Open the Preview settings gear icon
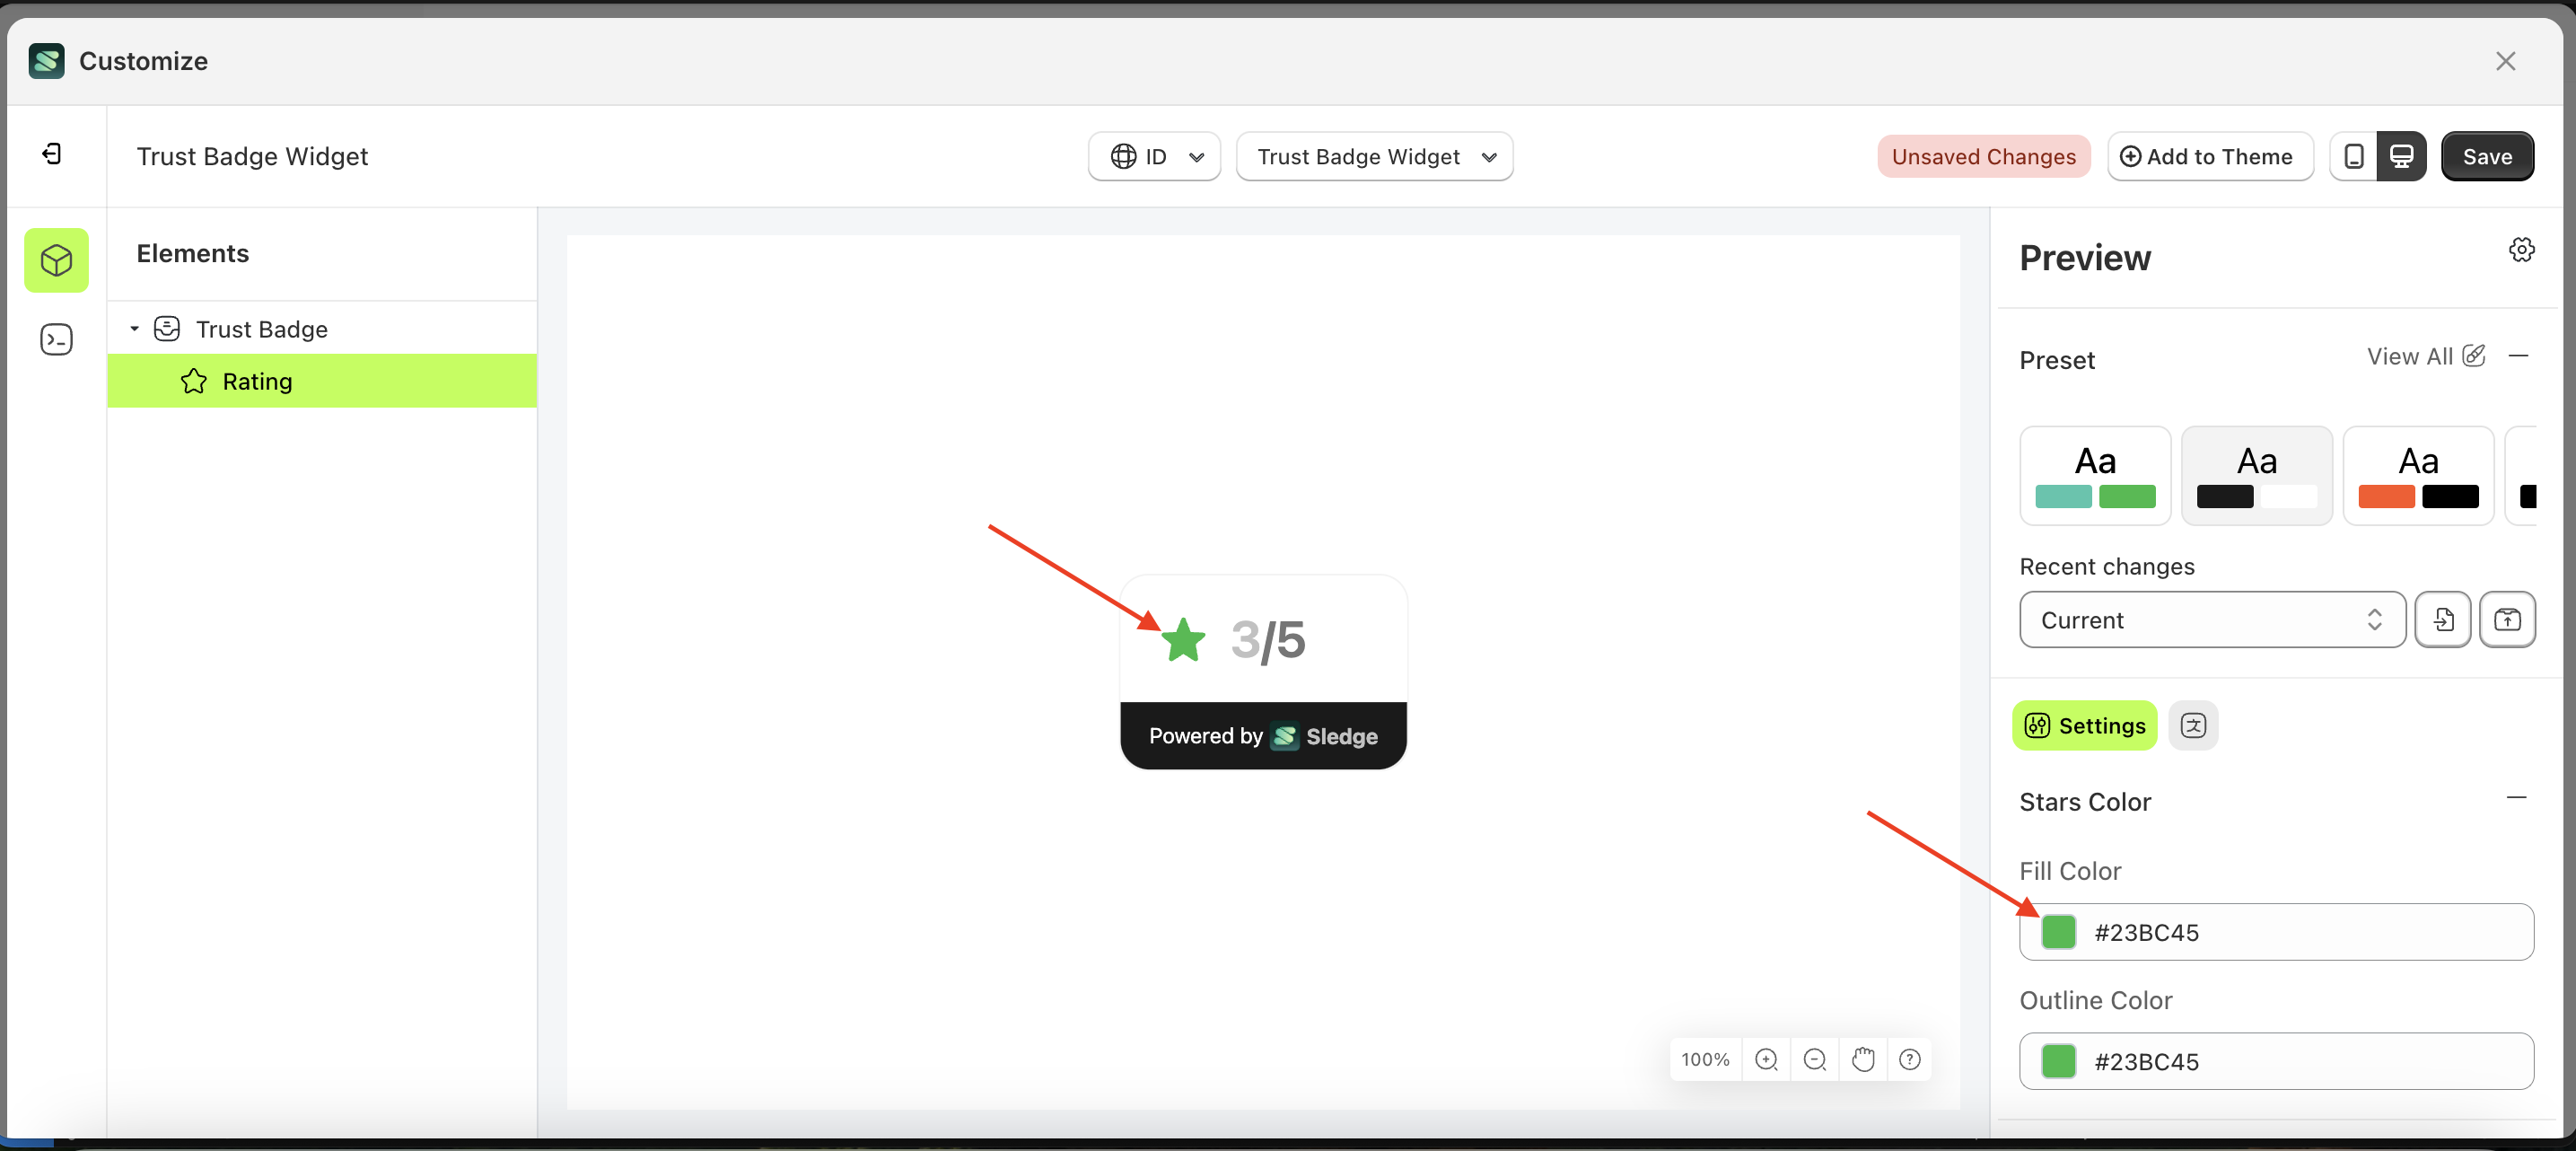The height and width of the screenshot is (1151, 2576). pyautogui.click(x=2521, y=249)
